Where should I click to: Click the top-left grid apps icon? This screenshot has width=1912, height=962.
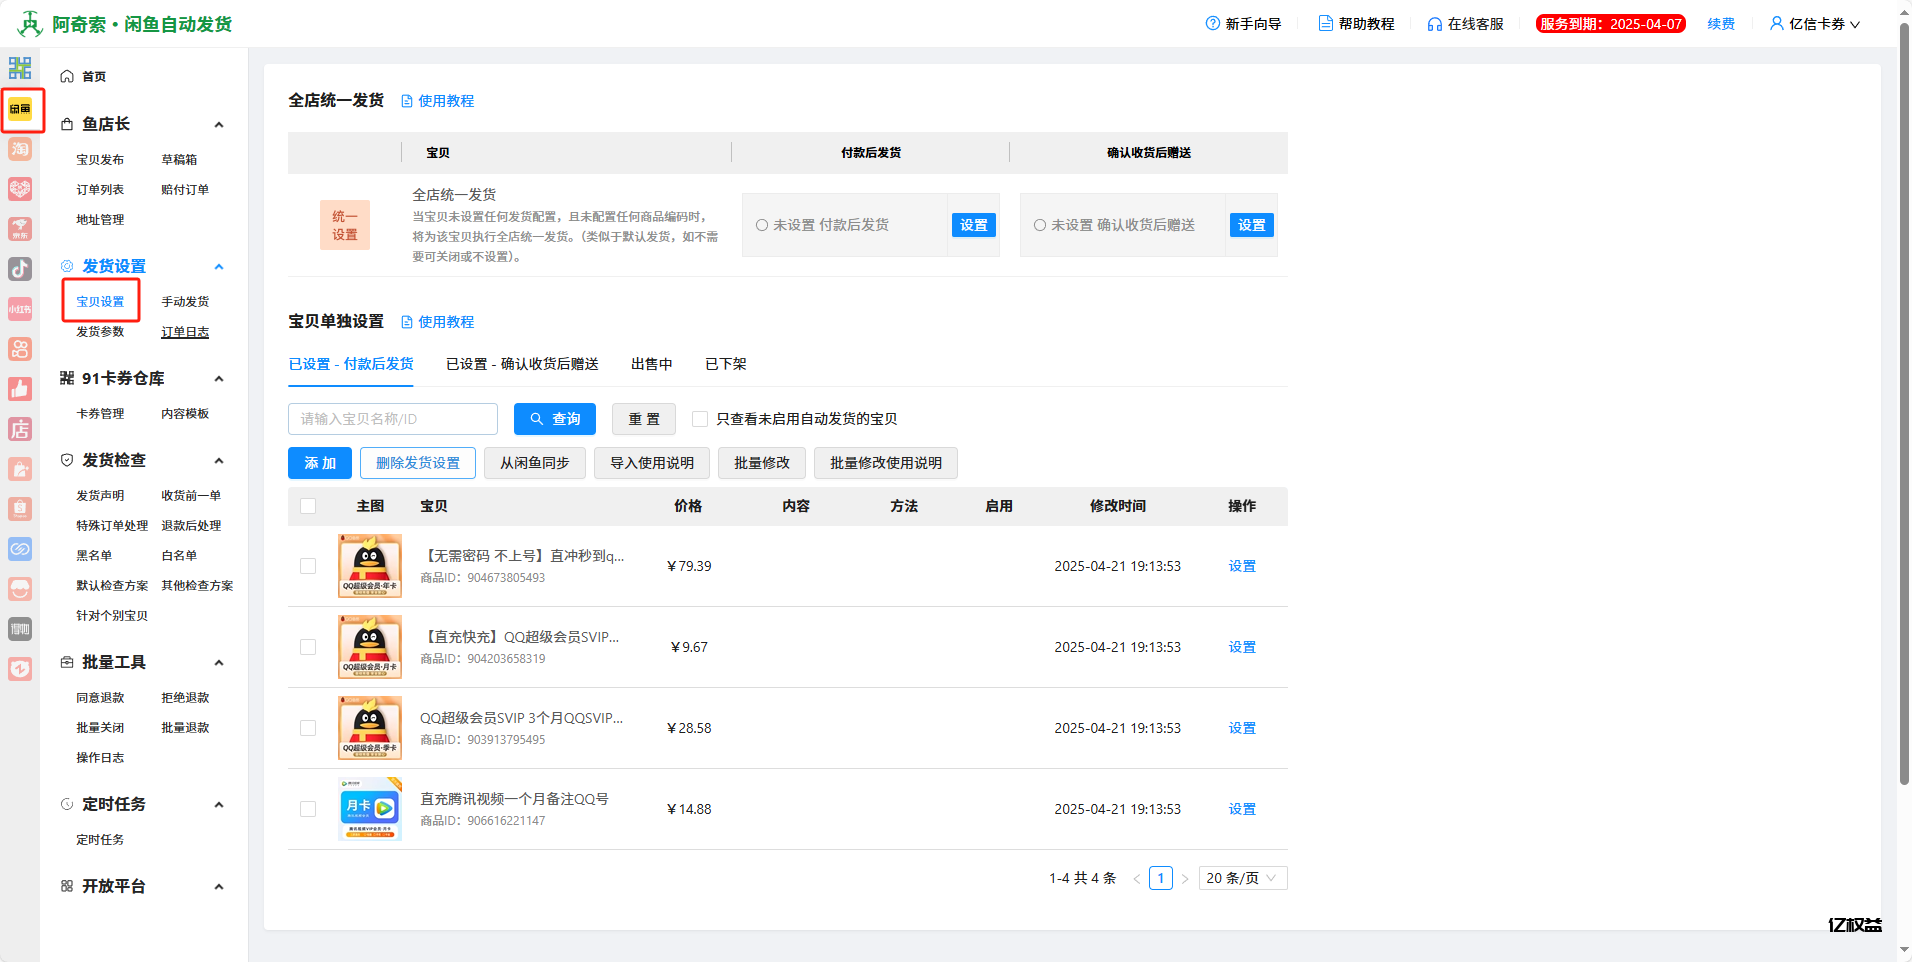(x=20, y=68)
